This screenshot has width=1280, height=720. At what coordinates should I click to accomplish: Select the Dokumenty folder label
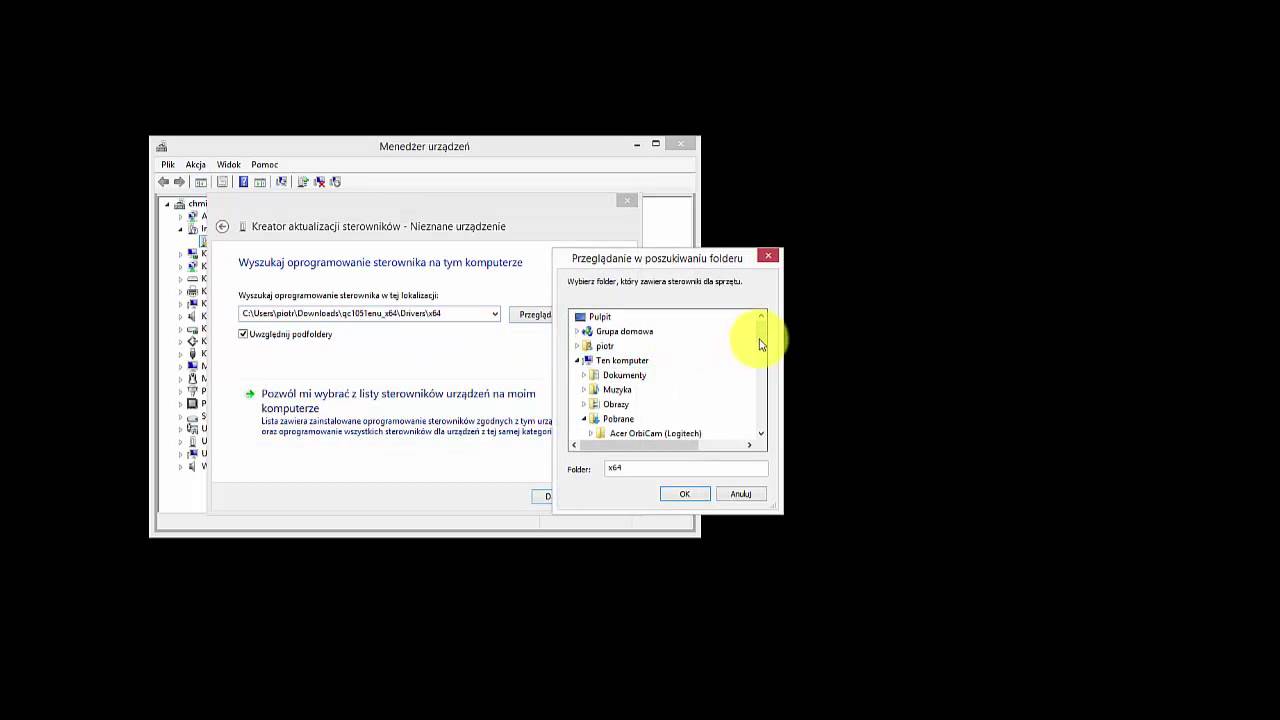click(x=625, y=375)
